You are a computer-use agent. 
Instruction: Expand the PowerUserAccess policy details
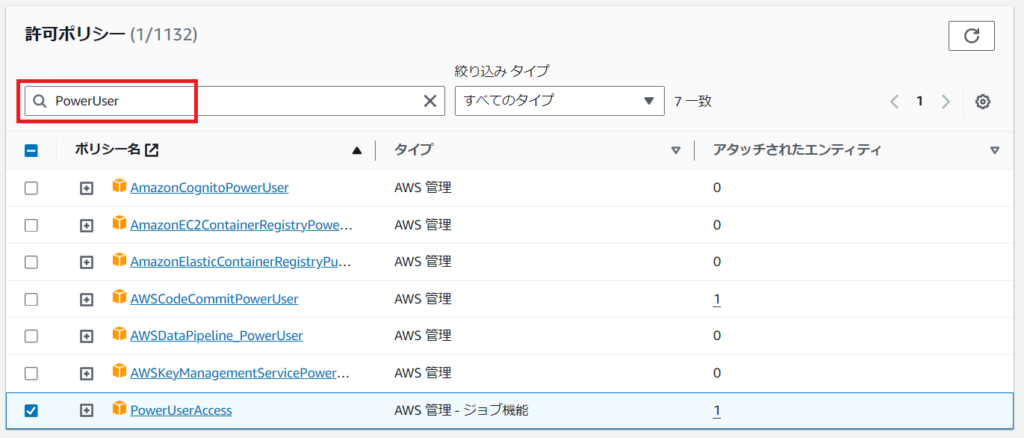pyautogui.click(x=87, y=410)
